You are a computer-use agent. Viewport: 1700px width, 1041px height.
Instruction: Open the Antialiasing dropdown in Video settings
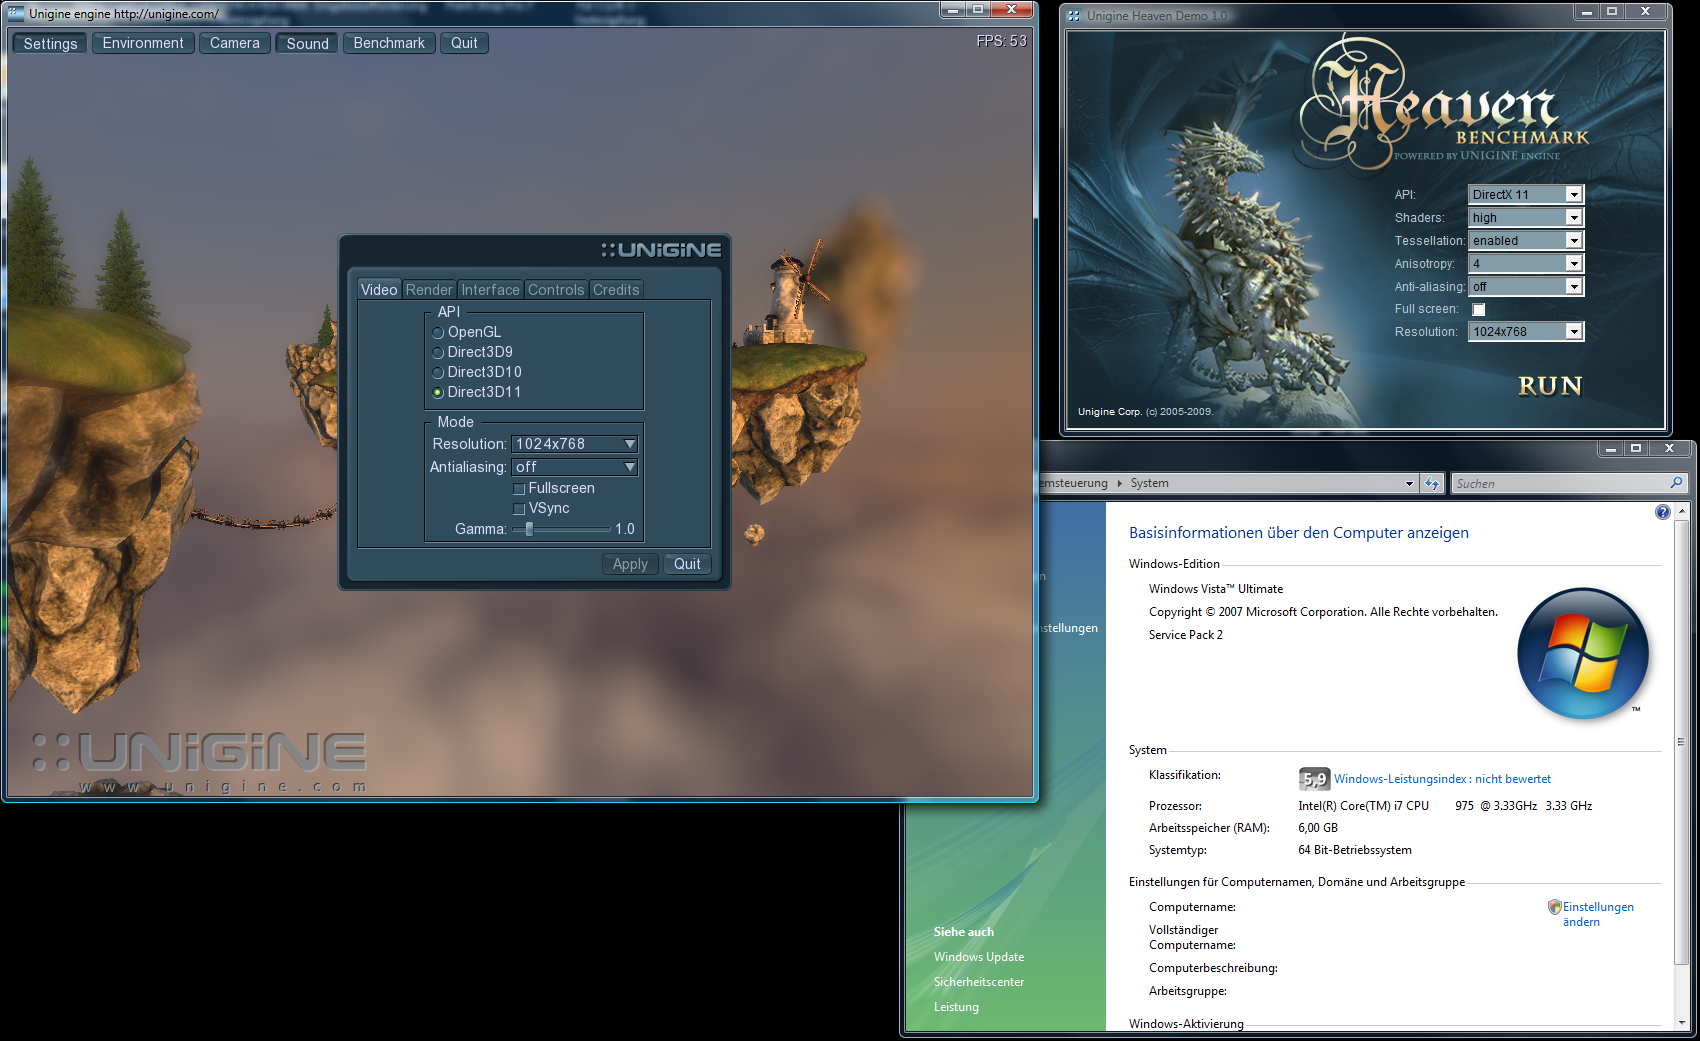pos(575,467)
